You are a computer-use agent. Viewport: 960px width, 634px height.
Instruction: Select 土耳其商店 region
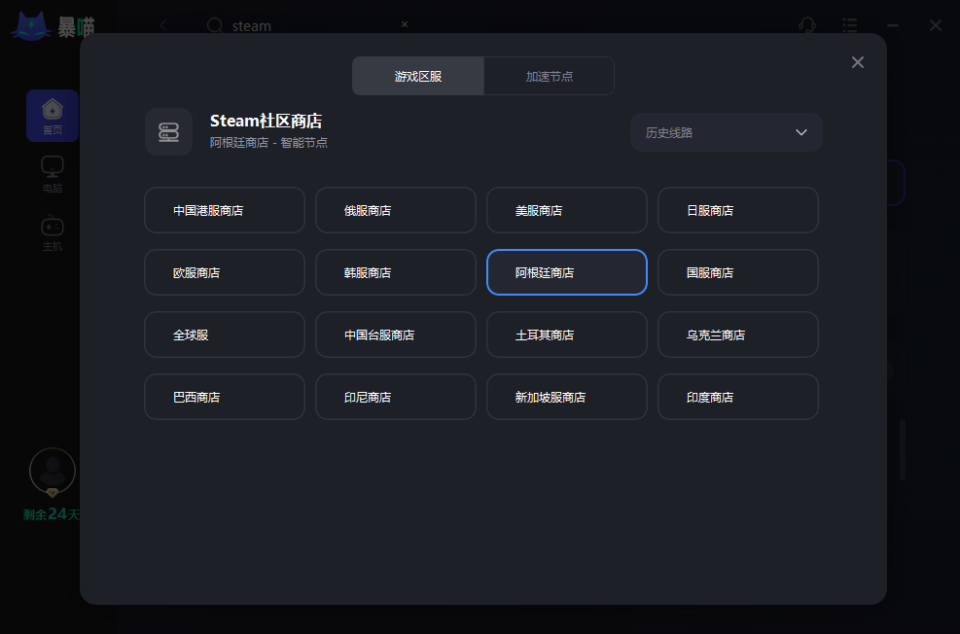pos(567,335)
